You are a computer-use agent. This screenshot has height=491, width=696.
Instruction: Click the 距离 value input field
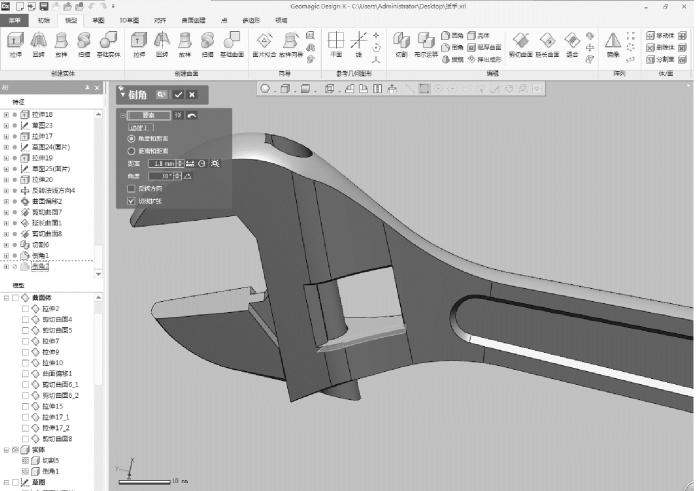click(162, 163)
